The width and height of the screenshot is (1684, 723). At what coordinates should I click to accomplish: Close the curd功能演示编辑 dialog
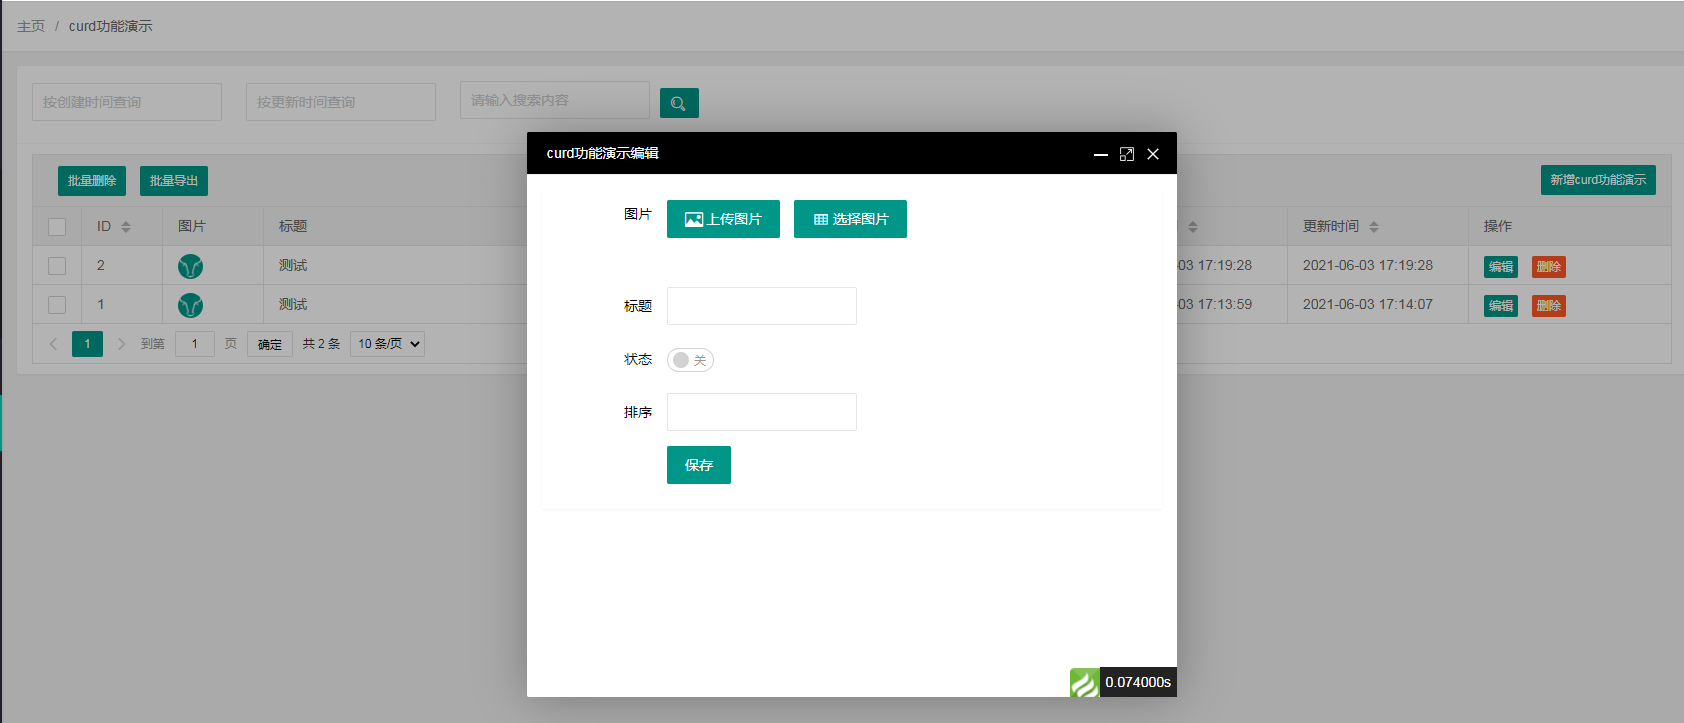[x=1153, y=154]
